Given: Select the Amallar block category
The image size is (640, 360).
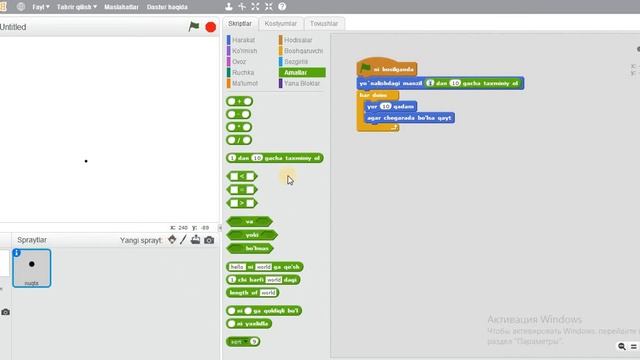Looking at the screenshot, I should coord(302,72).
